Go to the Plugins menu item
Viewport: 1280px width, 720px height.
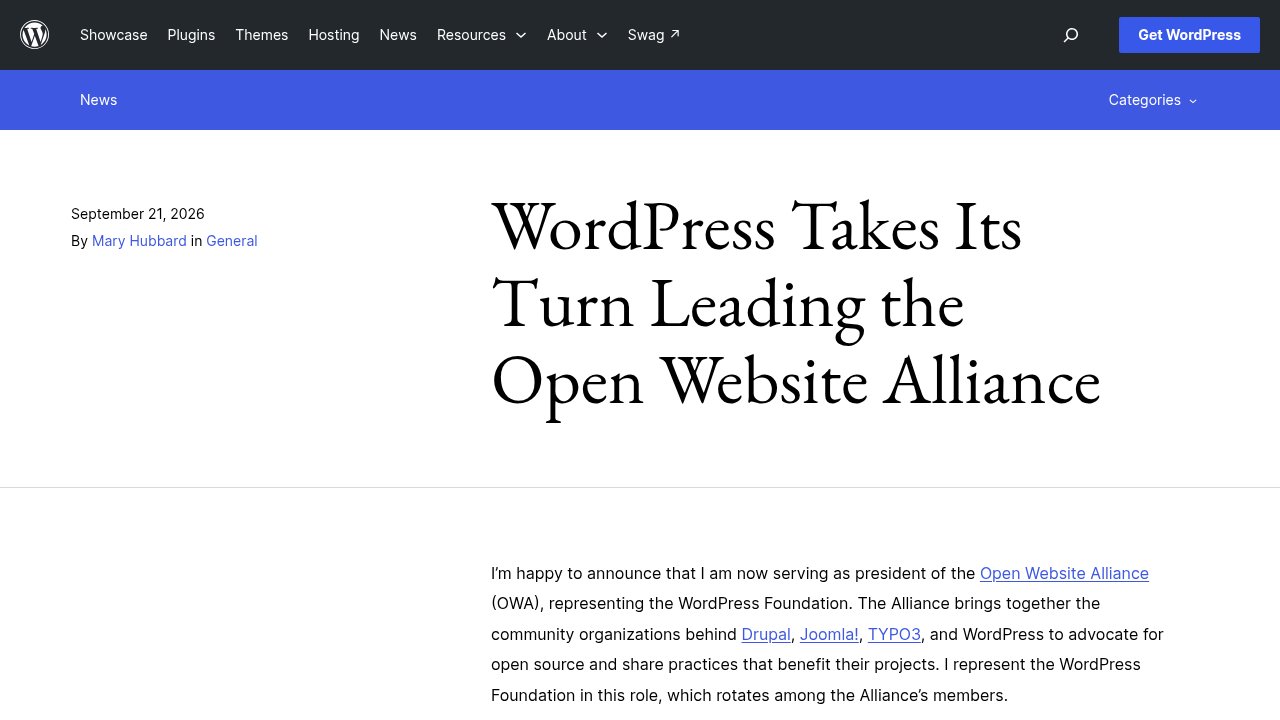pos(191,35)
